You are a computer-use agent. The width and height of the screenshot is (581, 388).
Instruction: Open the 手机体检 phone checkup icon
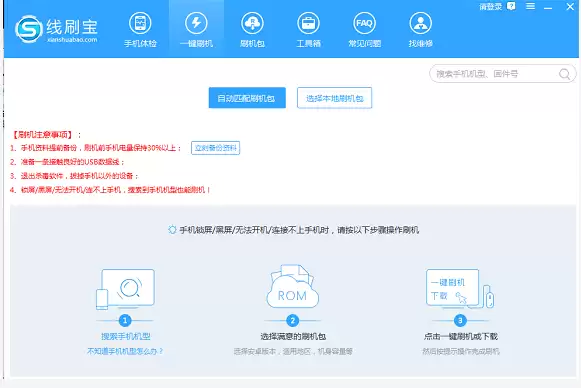click(x=140, y=23)
